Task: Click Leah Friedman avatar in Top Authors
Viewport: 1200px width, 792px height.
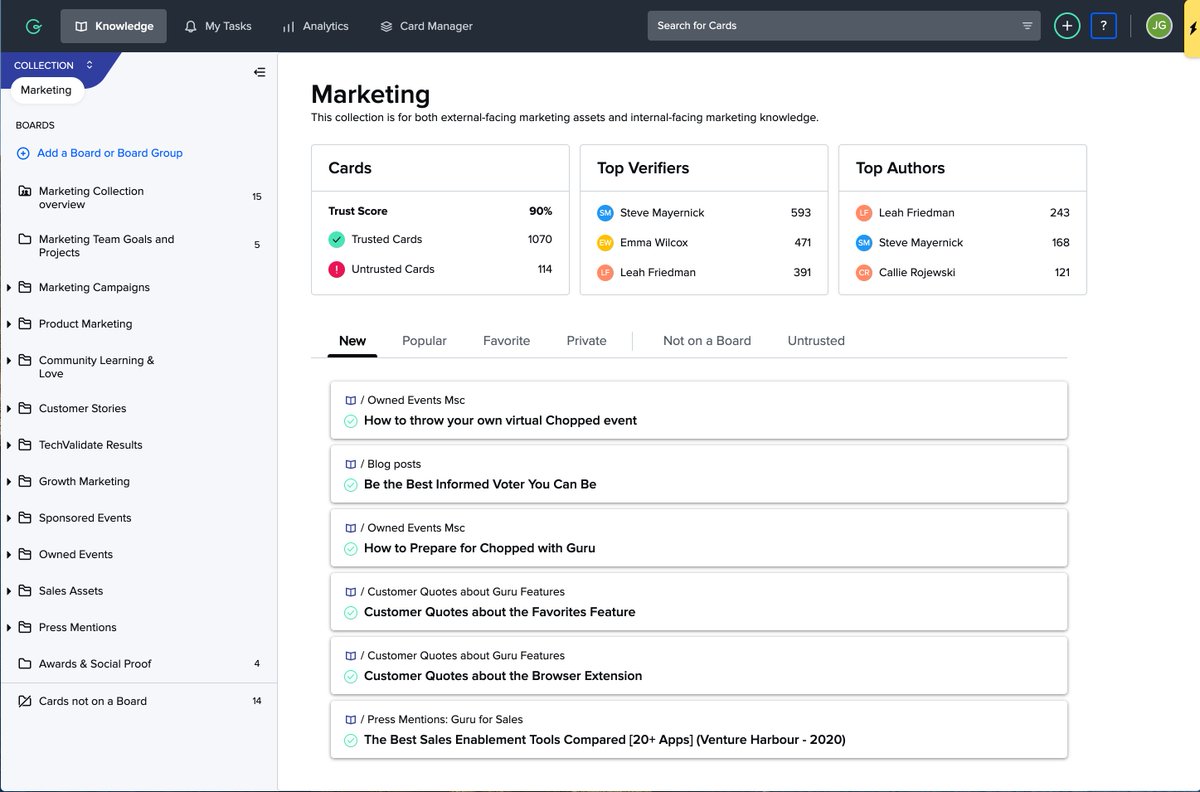Action: pos(864,213)
